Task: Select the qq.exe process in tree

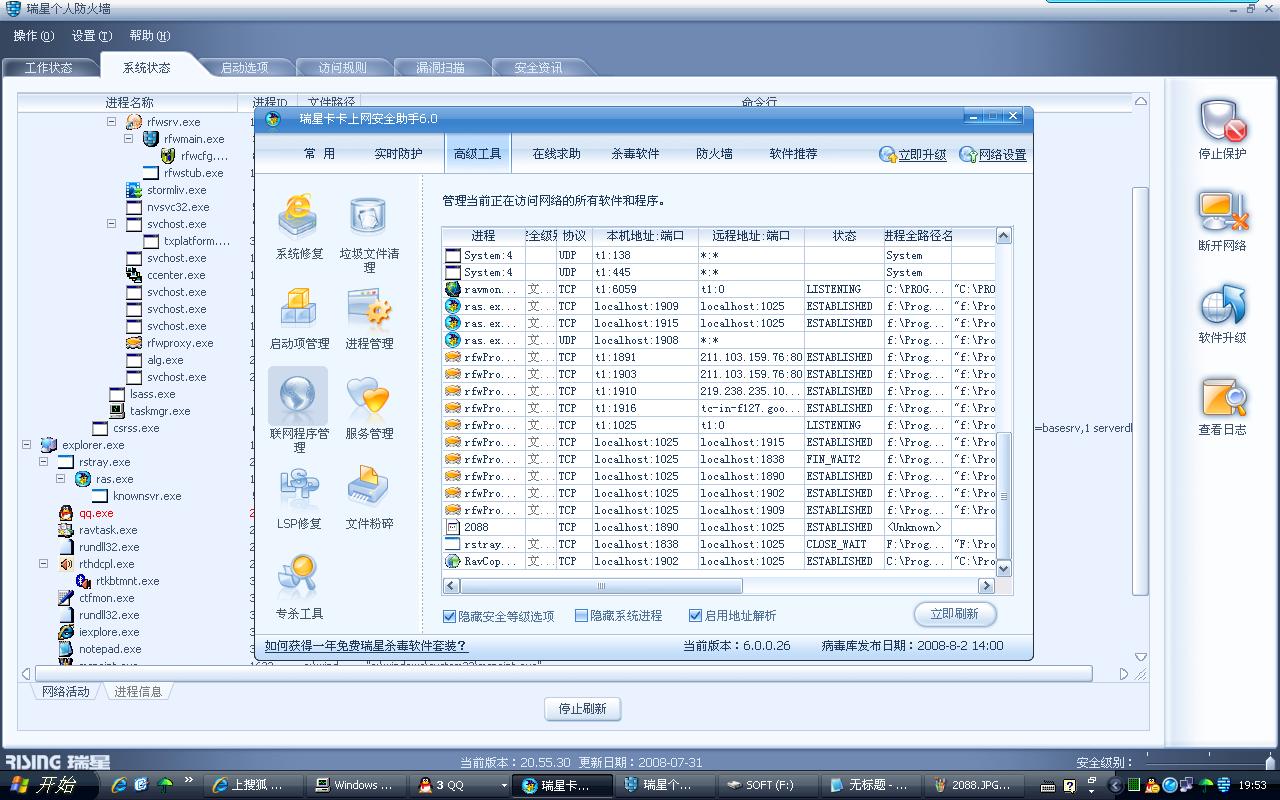Action: (96, 513)
